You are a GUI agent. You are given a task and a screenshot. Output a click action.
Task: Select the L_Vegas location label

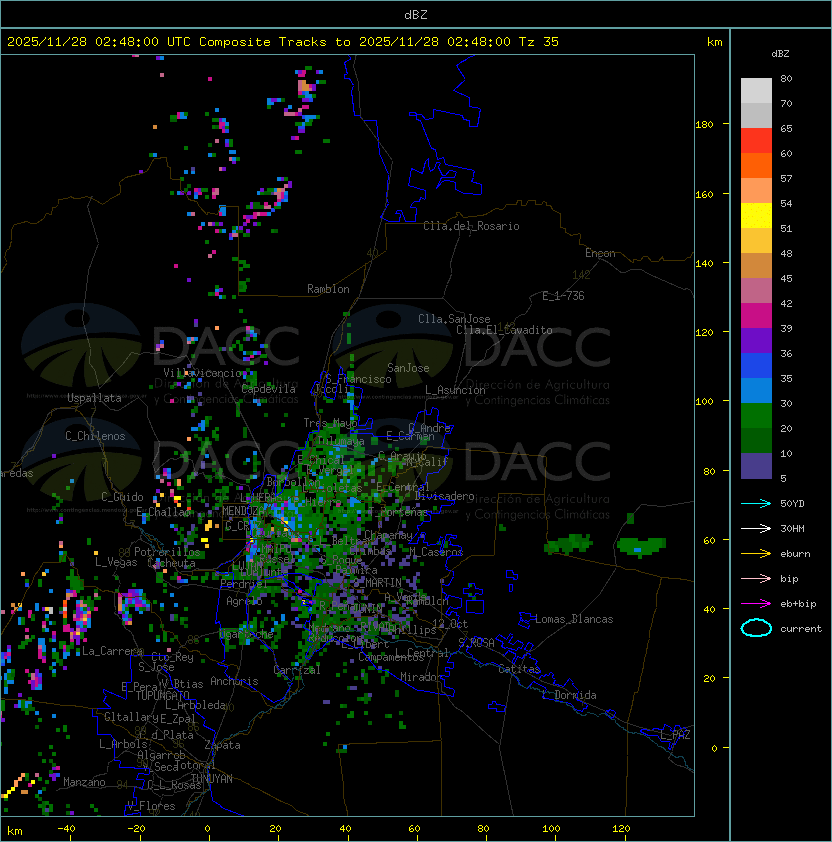point(116,562)
